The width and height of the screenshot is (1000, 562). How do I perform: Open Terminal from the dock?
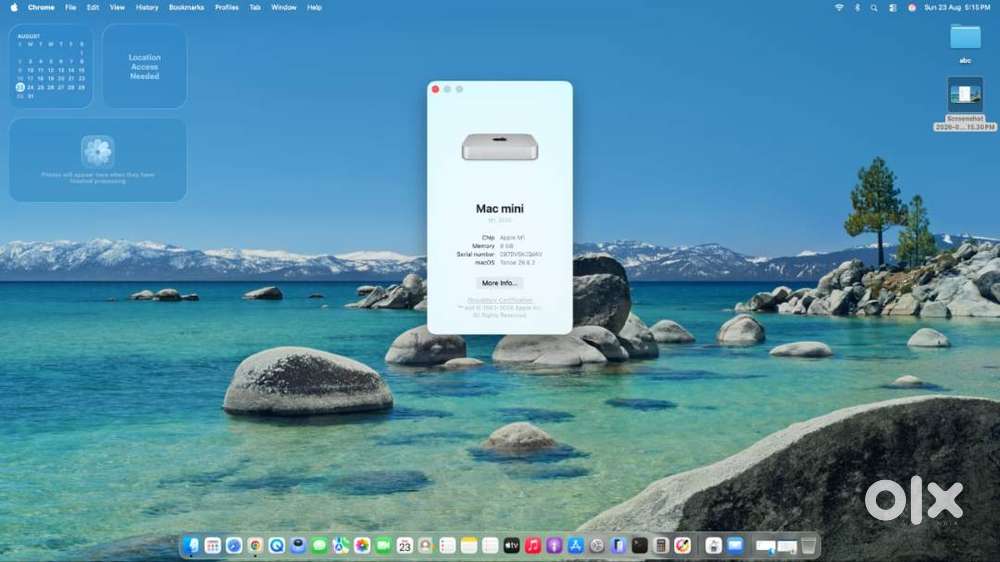pyautogui.click(x=640, y=545)
